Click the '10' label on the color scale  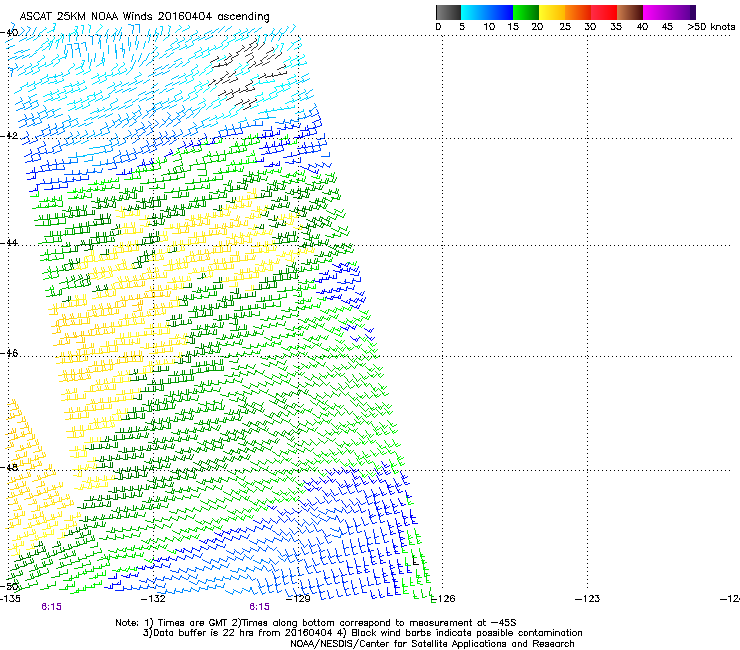tap(489, 27)
